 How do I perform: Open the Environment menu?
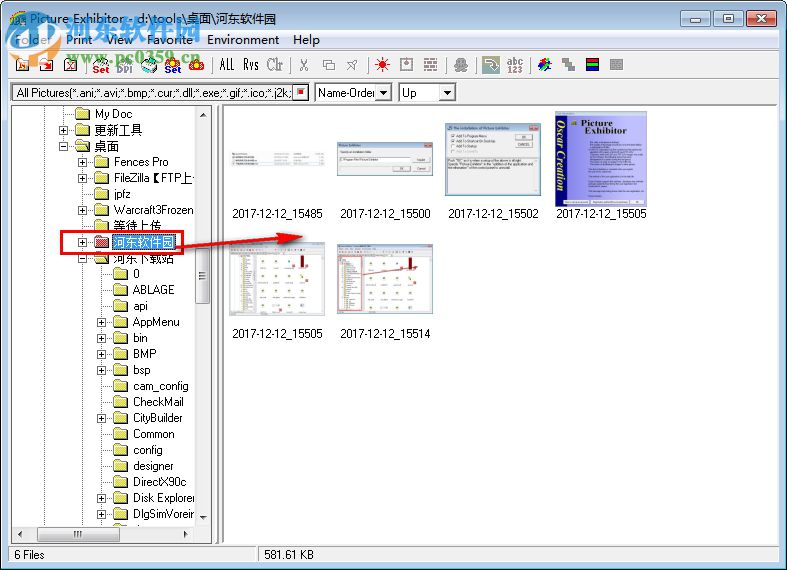pos(243,40)
